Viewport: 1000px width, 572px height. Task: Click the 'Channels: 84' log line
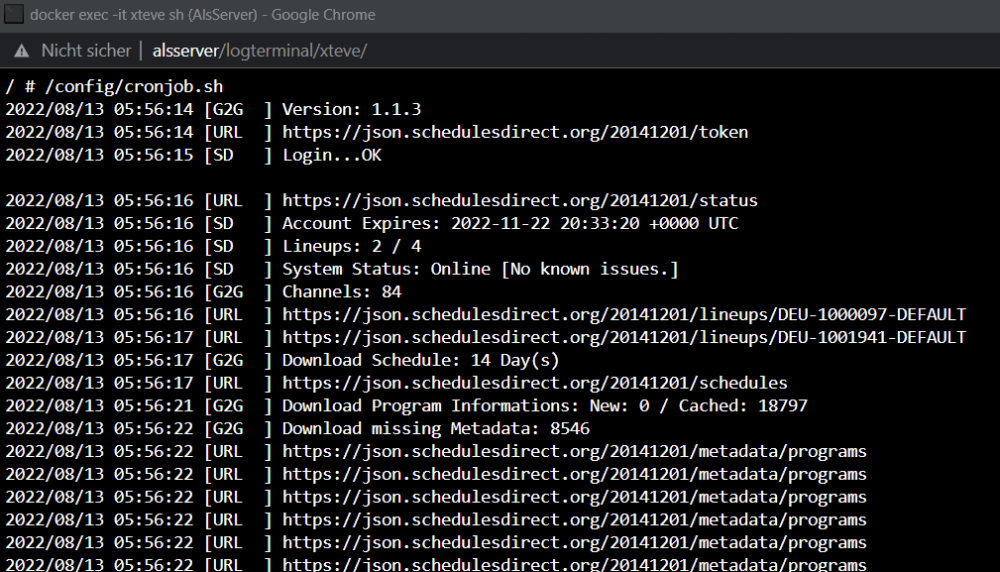point(203,291)
